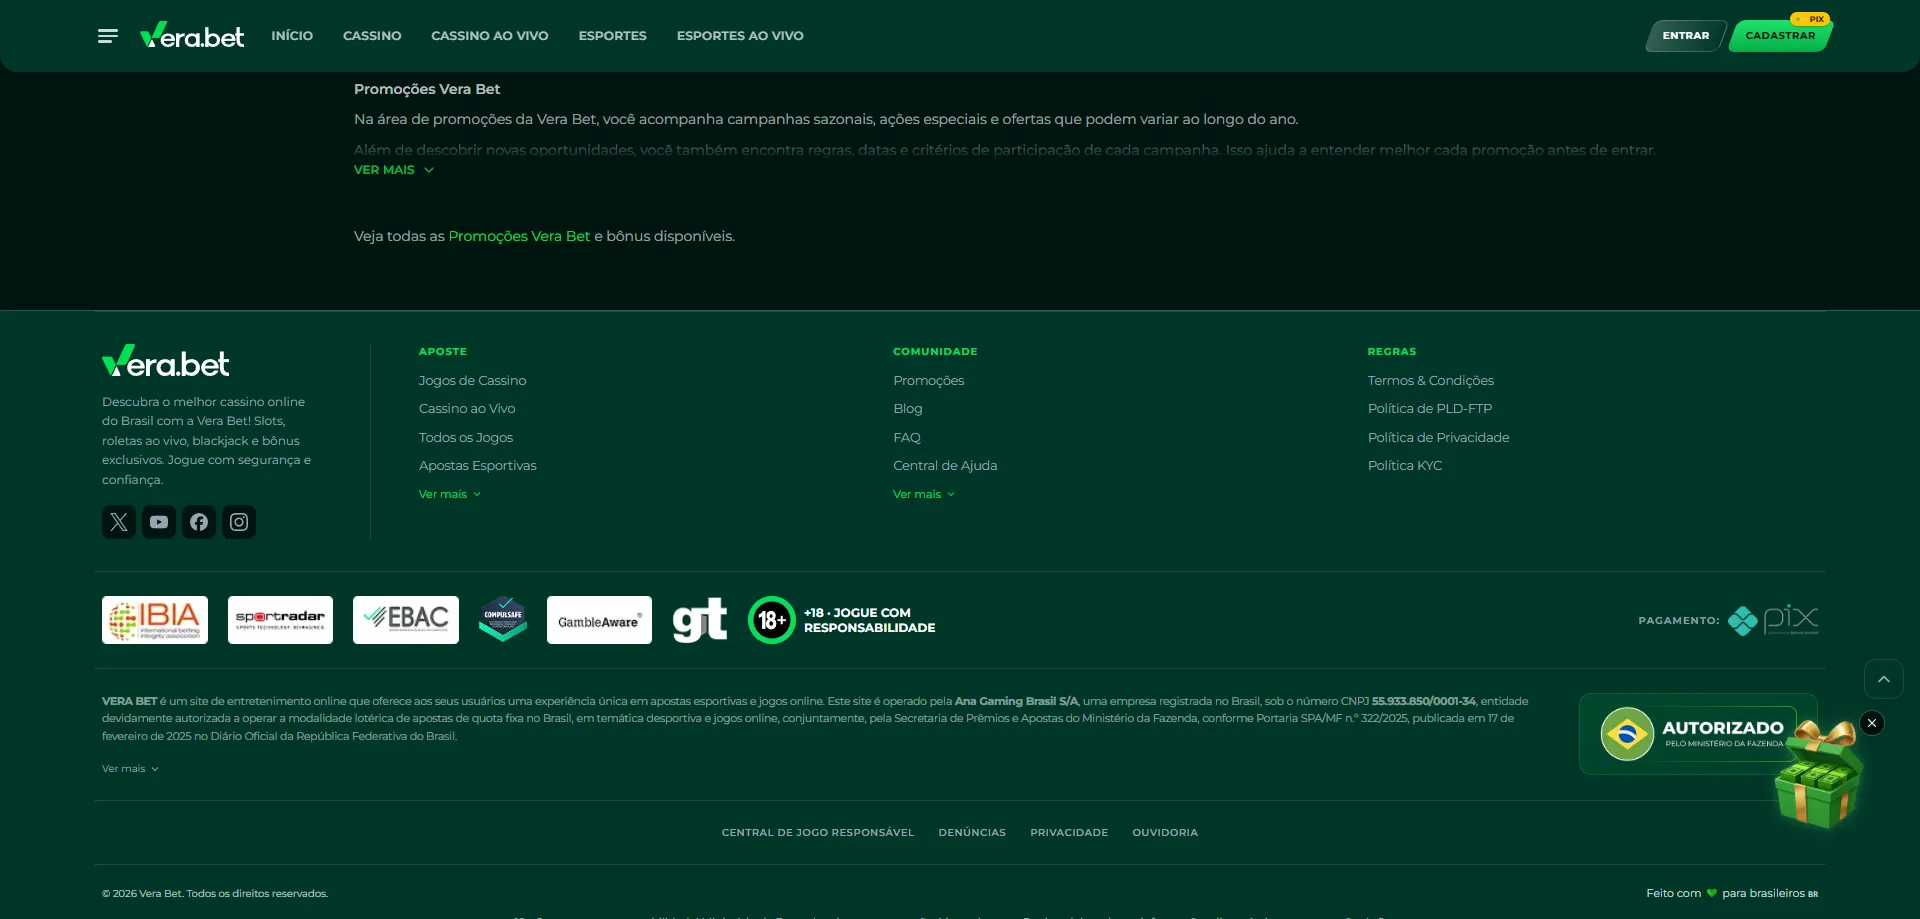
Task: Click the Promoções Vera Bet heading
Action: click(427, 89)
